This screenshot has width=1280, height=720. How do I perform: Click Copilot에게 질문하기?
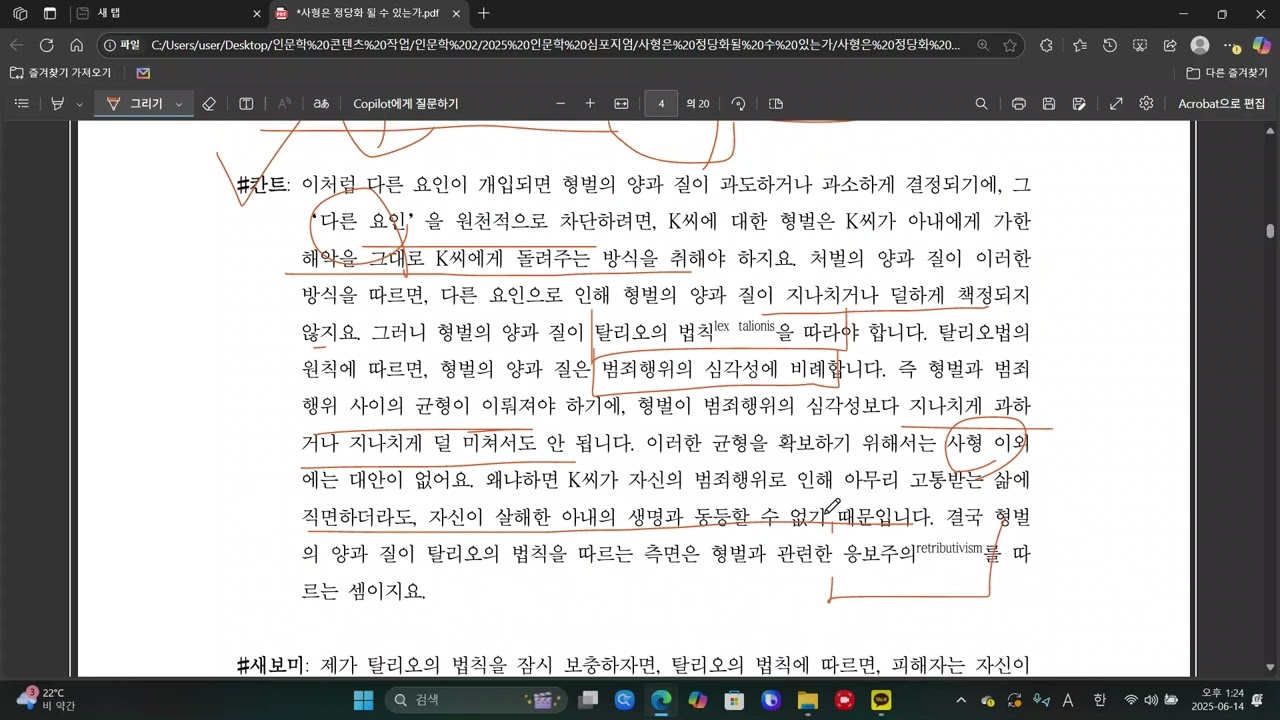pos(405,104)
